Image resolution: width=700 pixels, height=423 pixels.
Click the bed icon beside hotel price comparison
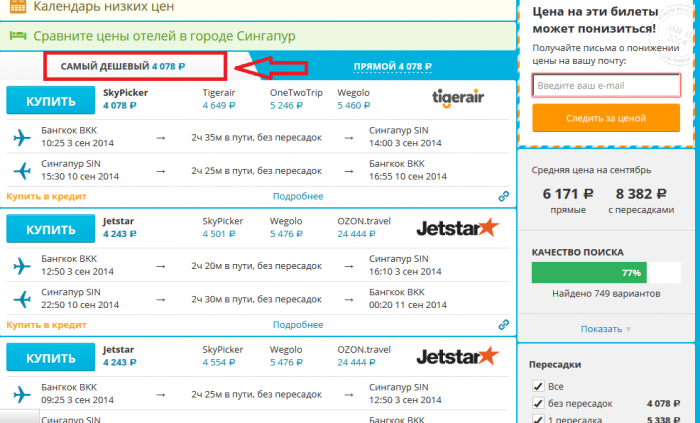click(18, 36)
